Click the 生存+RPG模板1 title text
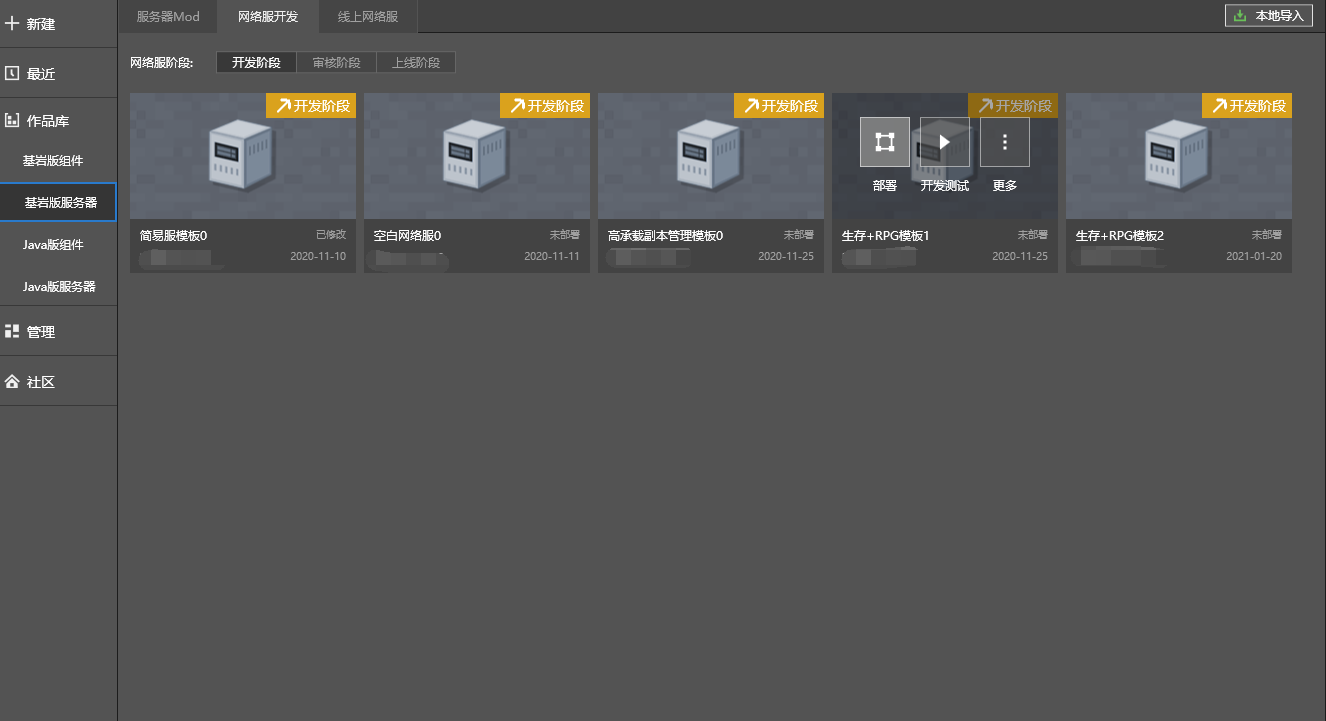 [886, 236]
